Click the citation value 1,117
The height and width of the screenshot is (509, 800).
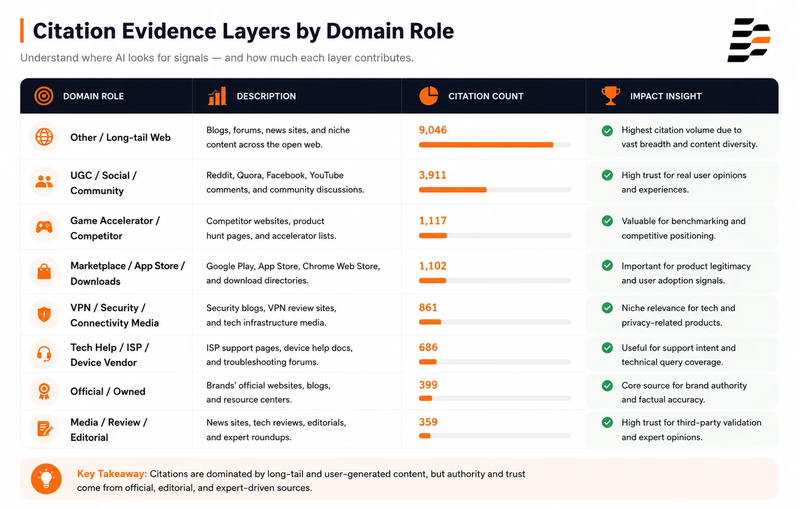[x=433, y=221]
